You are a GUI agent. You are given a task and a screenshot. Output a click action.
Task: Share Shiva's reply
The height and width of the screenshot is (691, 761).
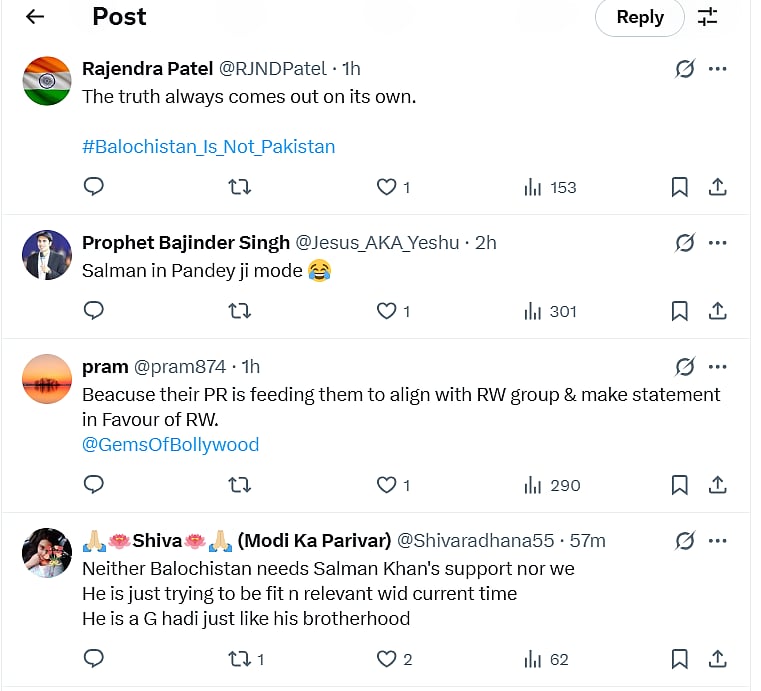pos(717,659)
